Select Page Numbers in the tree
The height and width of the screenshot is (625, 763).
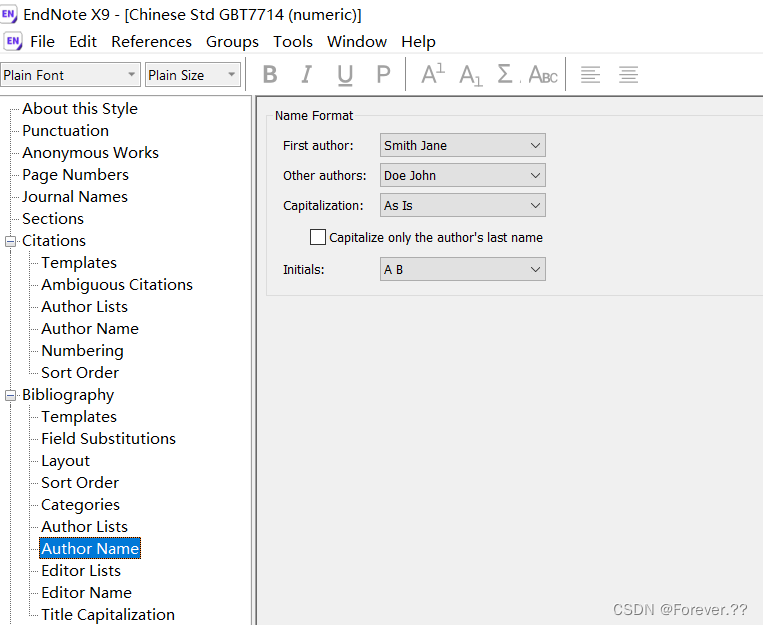(75, 174)
